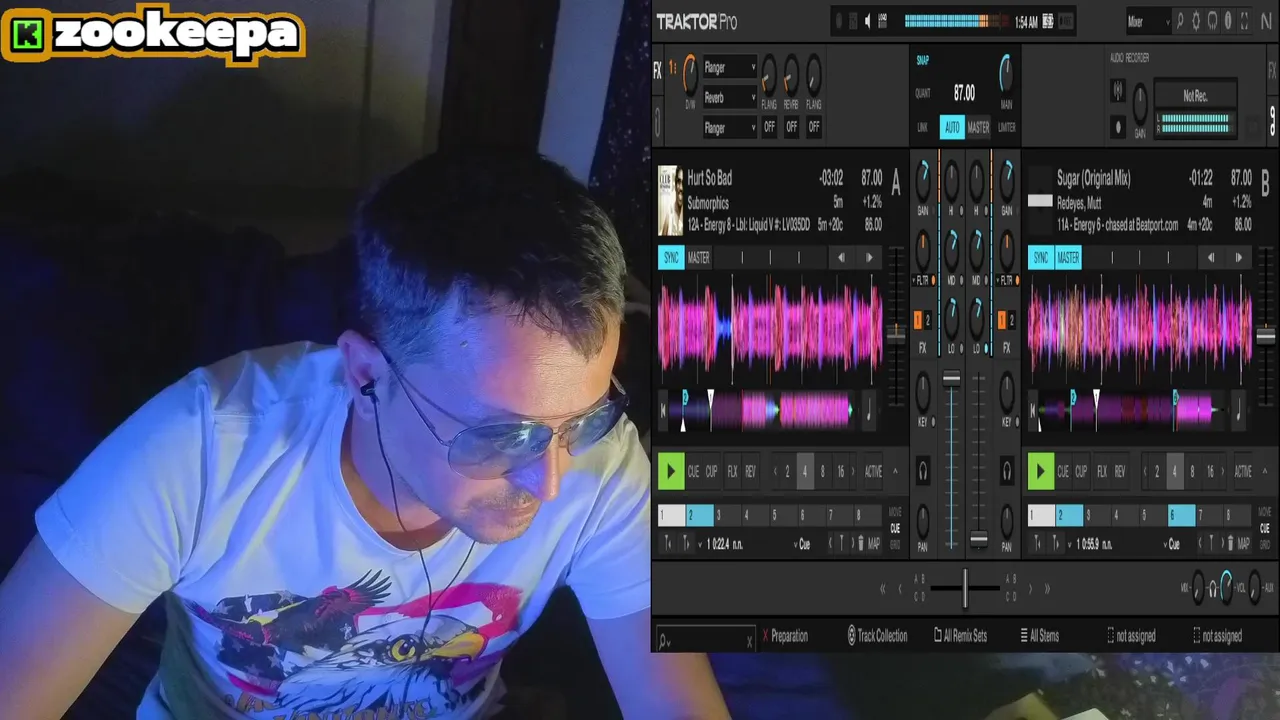Toggle cruise headphones icon in header

(1212, 20)
